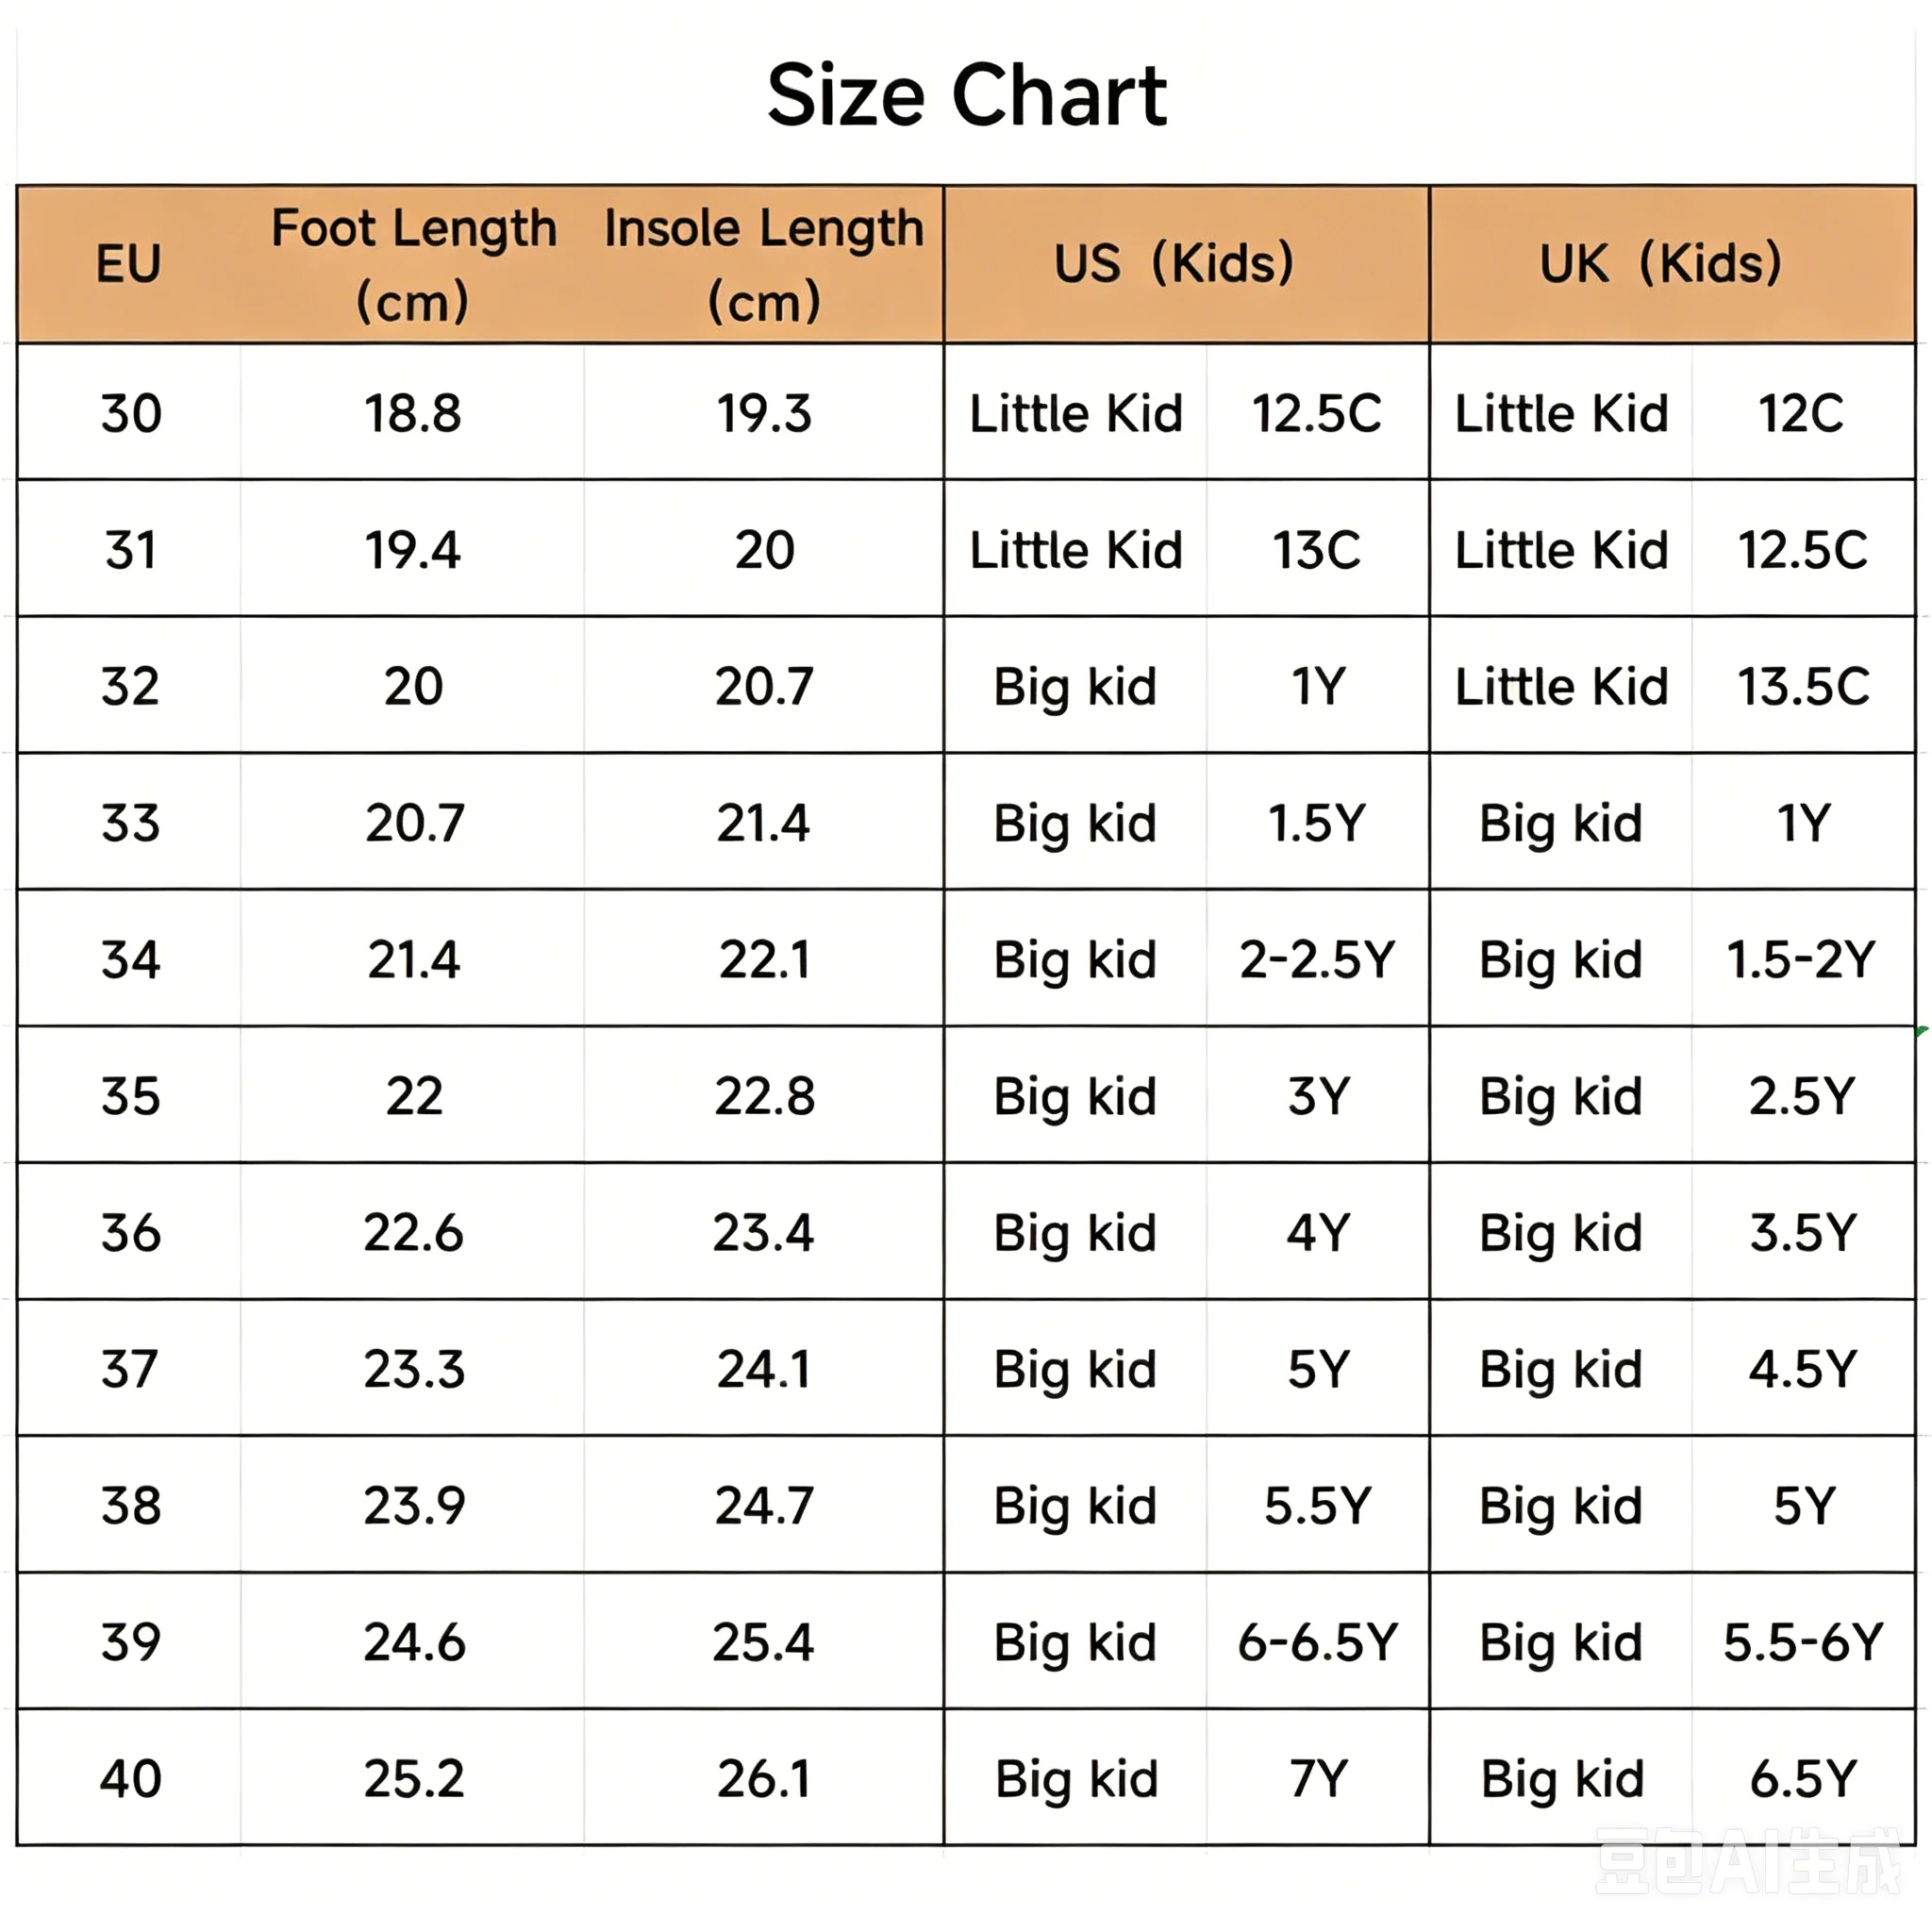Select the 4.5Y UK size cell

coord(1803,1369)
